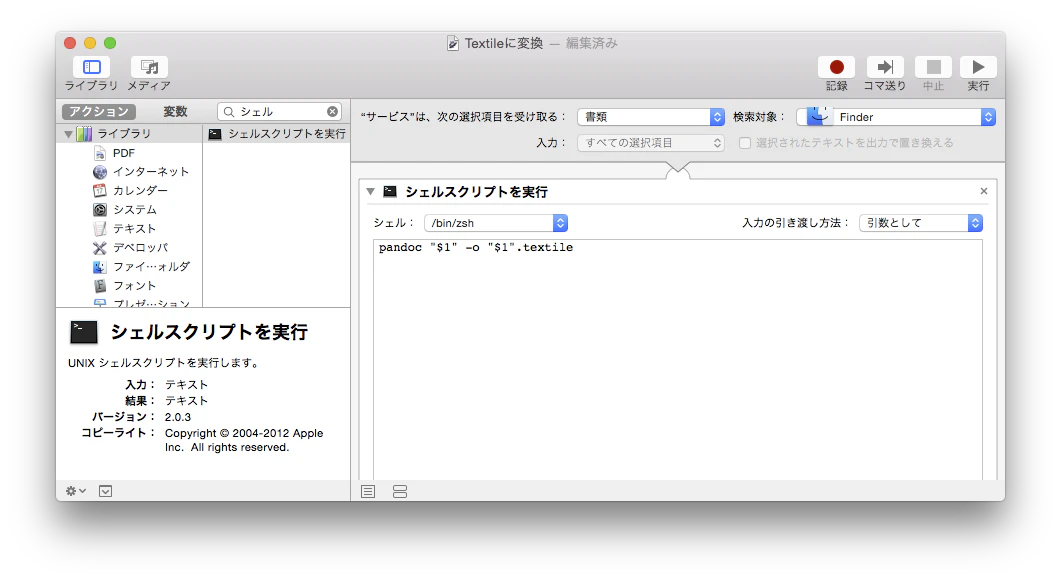The height and width of the screenshot is (581, 1061).
Task: Click terminal icon in action results list
Action: pos(215,134)
